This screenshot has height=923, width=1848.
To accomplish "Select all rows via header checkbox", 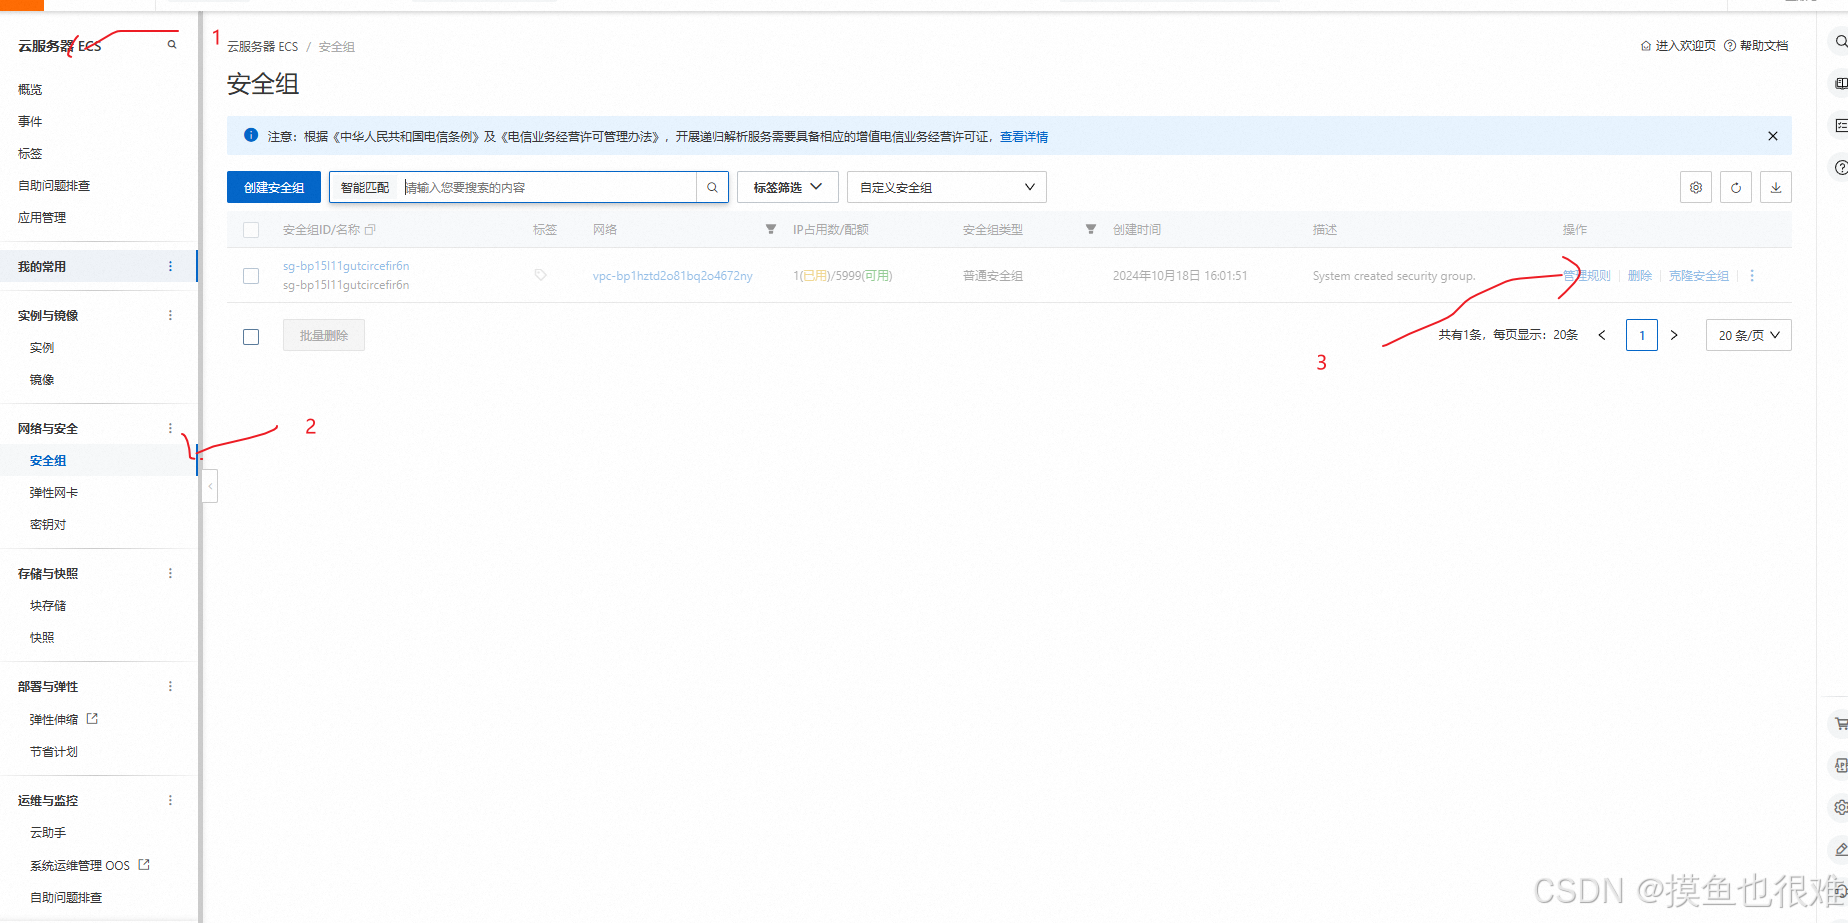I will [251, 230].
